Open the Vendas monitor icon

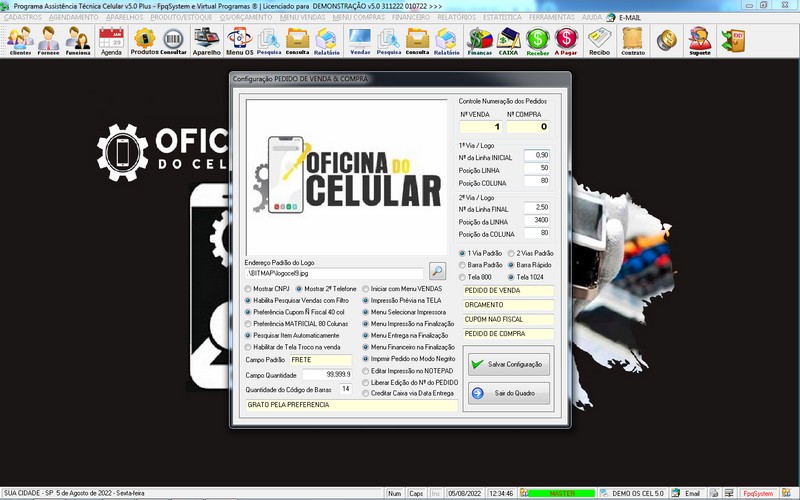point(360,41)
